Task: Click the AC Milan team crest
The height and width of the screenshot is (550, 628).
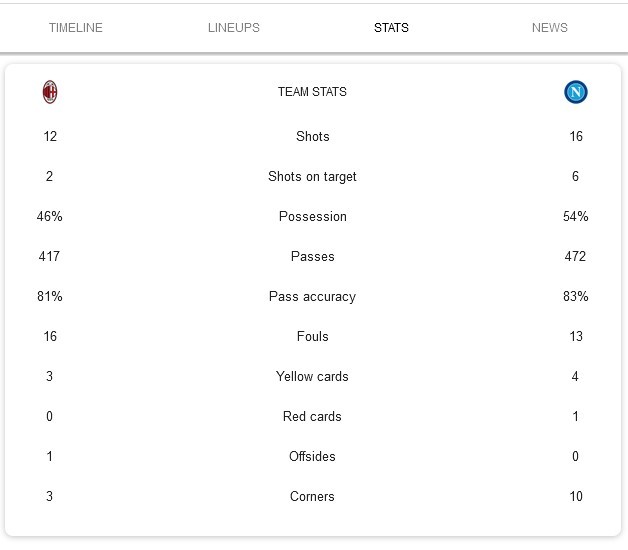Action: [50, 92]
